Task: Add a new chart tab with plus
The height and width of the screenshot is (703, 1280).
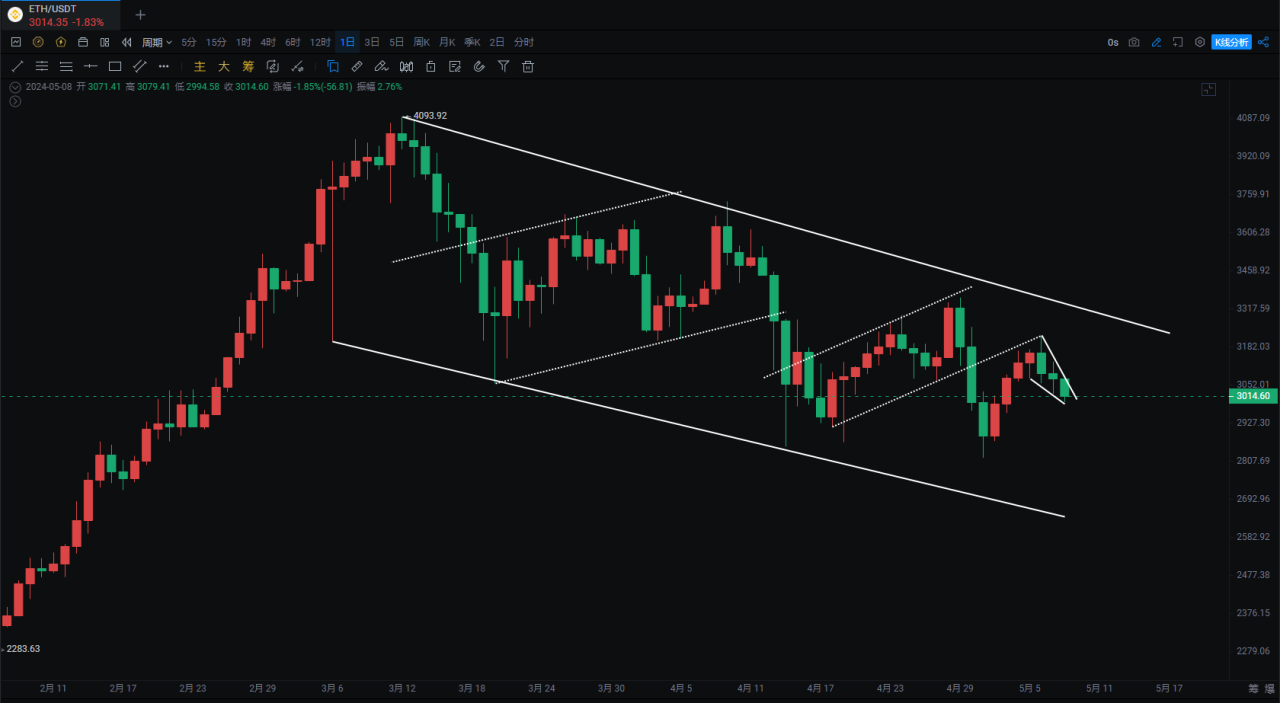Action: (x=140, y=15)
